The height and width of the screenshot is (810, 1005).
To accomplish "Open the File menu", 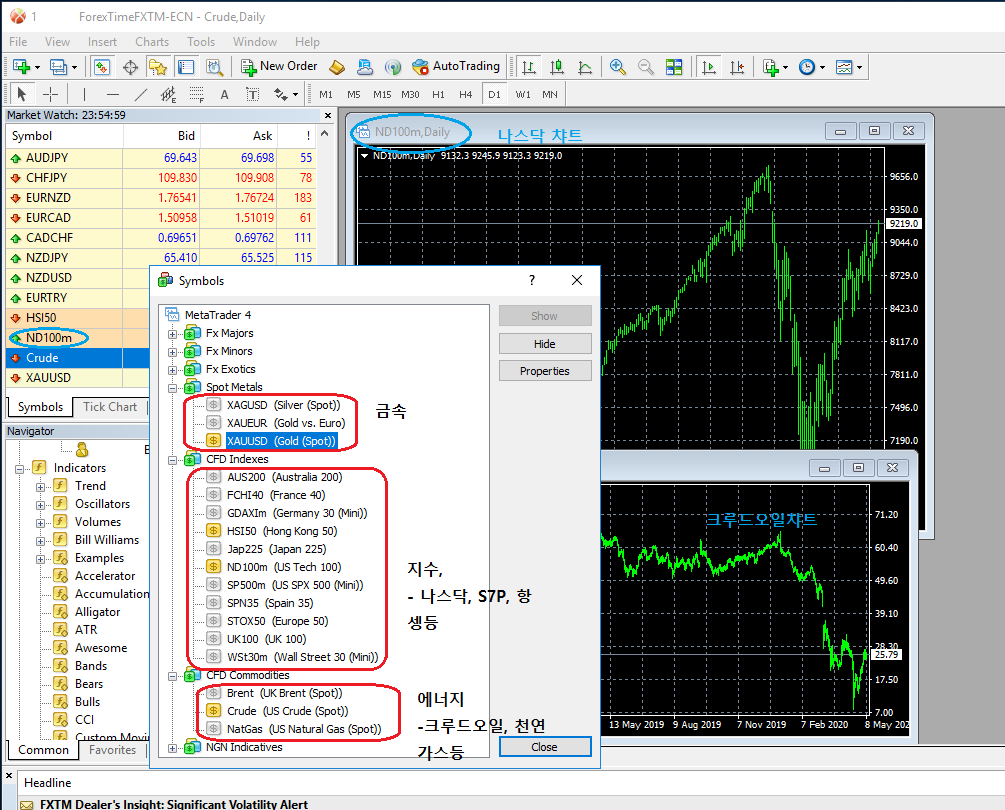I will click(x=18, y=42).
